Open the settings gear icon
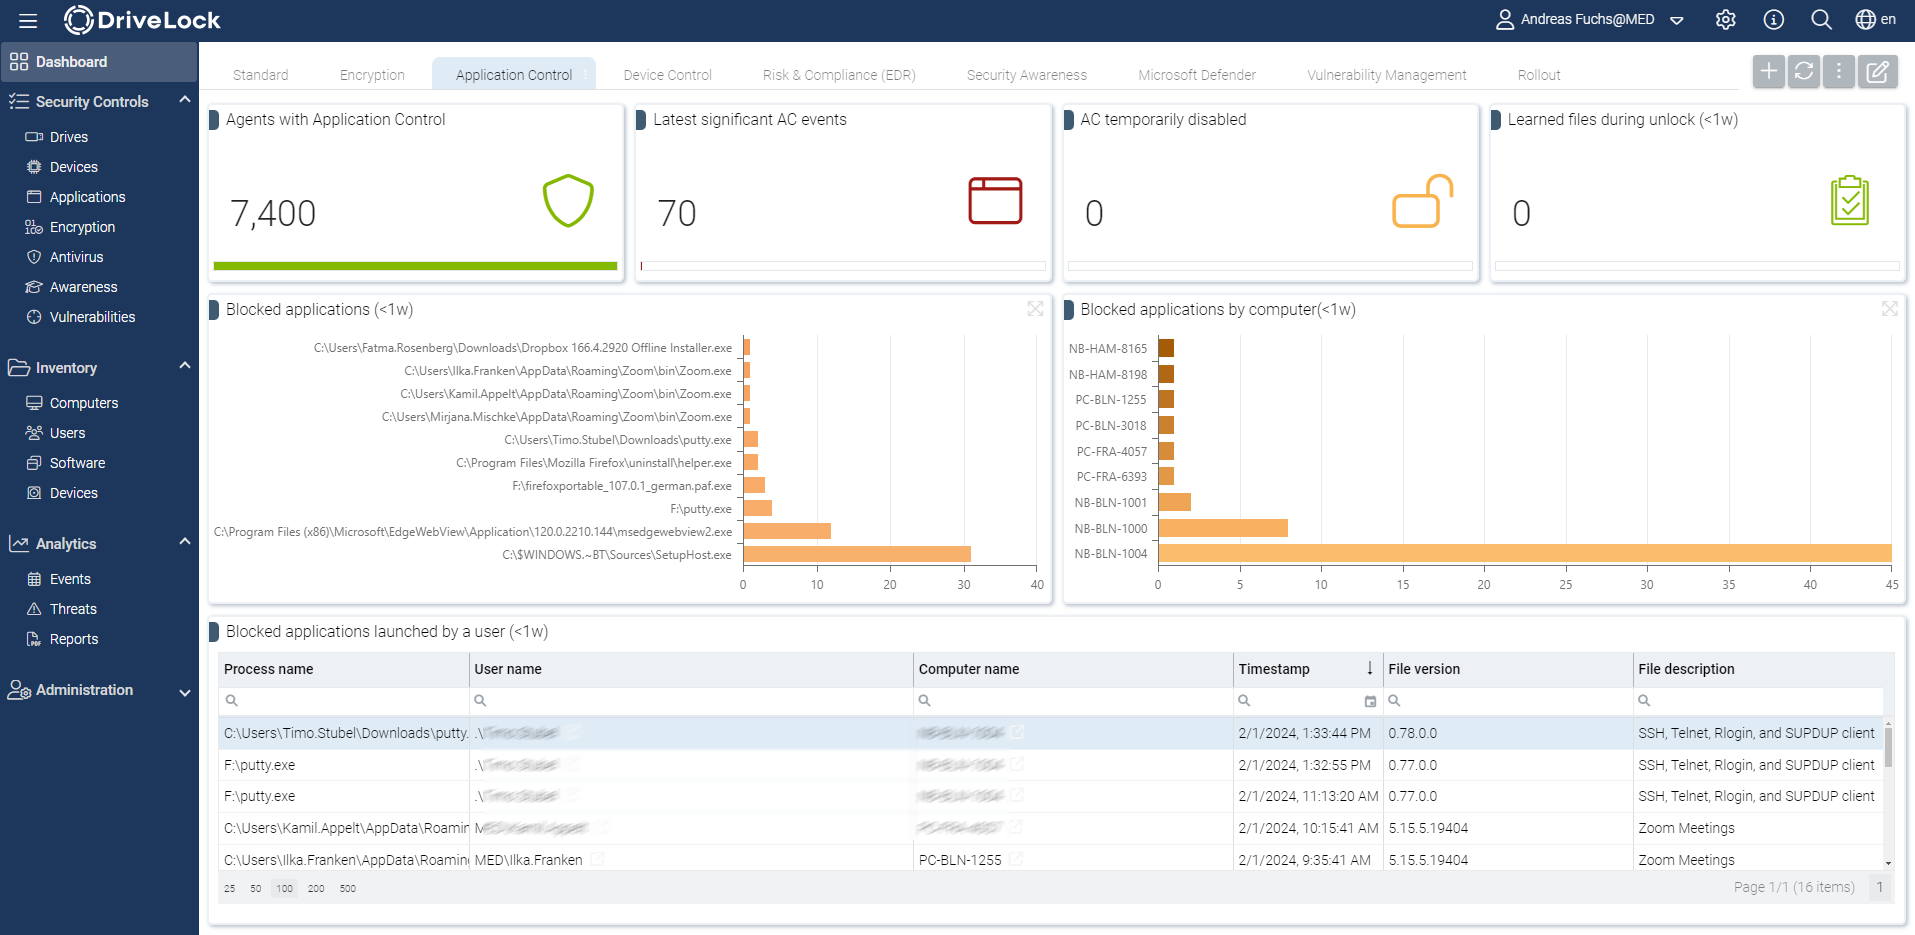This screenshot has width=1915, height=935. (x=1725, y=19)
